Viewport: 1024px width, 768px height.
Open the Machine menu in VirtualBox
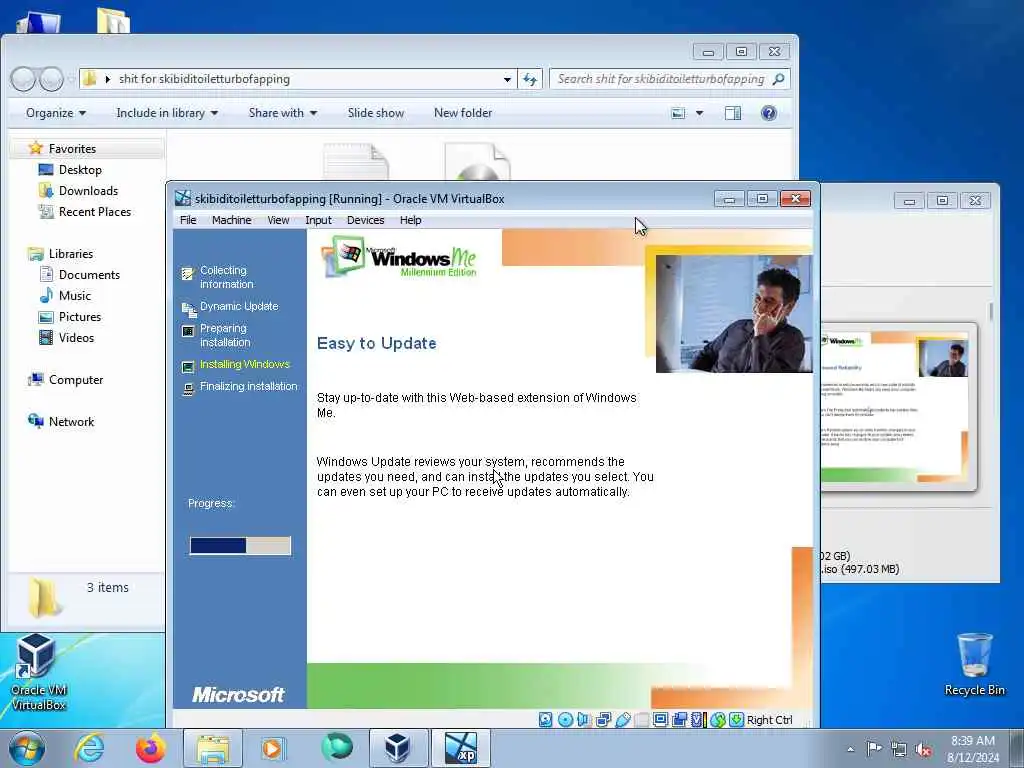[231, 220]
